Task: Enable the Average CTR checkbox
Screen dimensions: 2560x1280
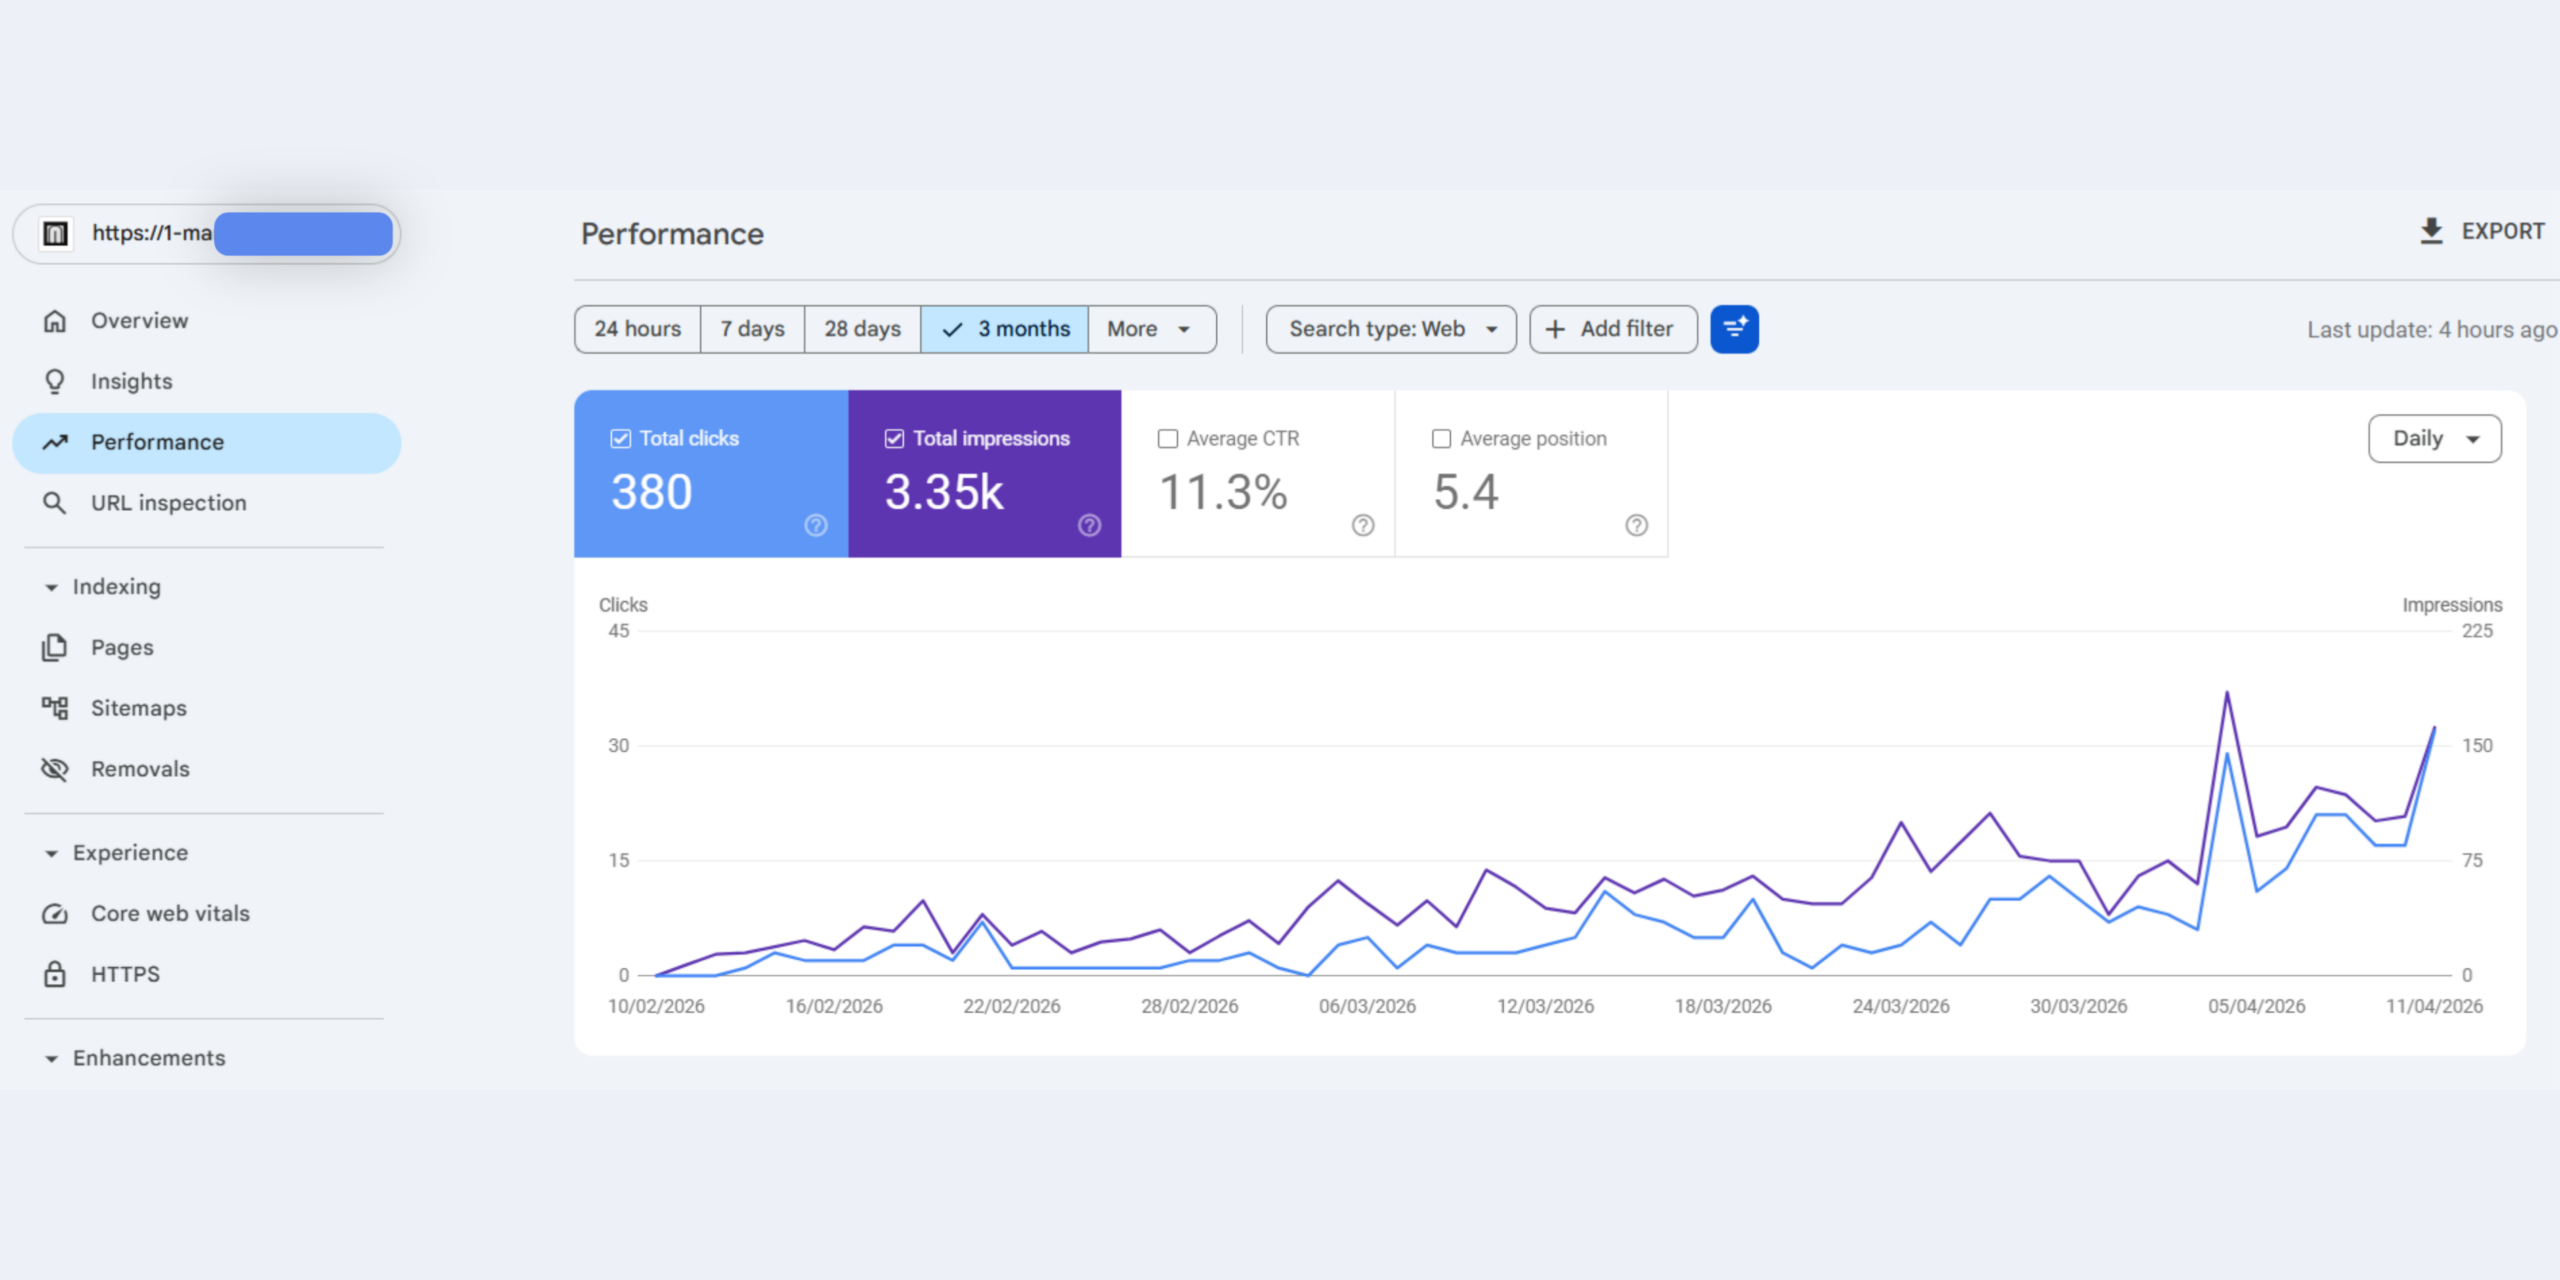Action: [x=1167, y=439]
